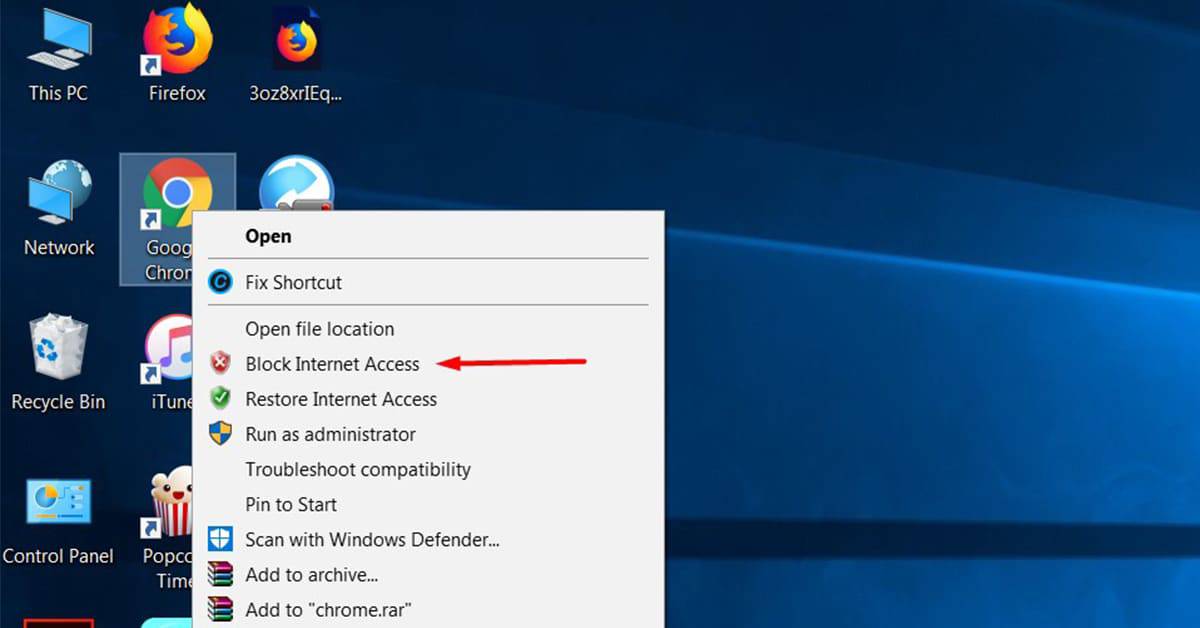This screenshot has width=1200, height=628.
Task: Click the red shield Block Internet icon
Action: [220, 363]
